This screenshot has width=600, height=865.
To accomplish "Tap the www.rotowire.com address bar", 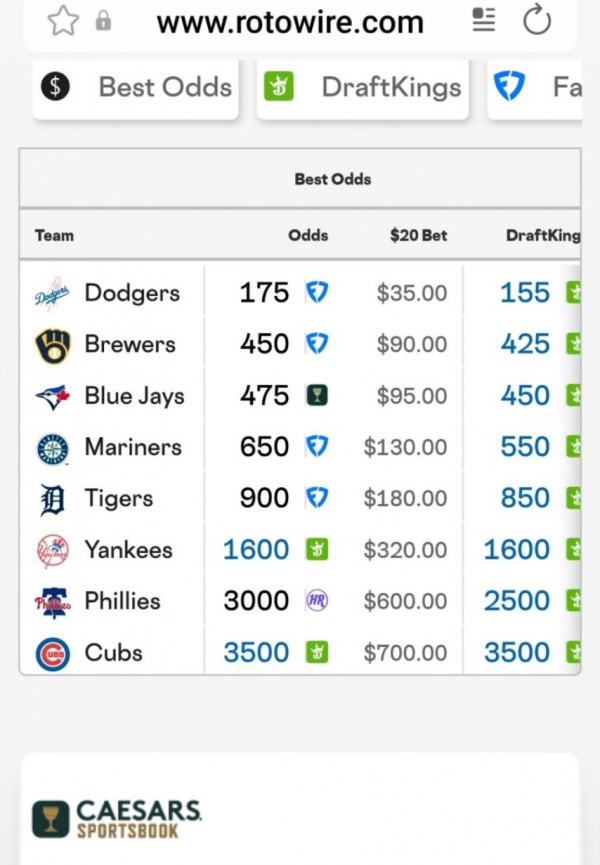I will pyautogui.click(x=290, y=22).
